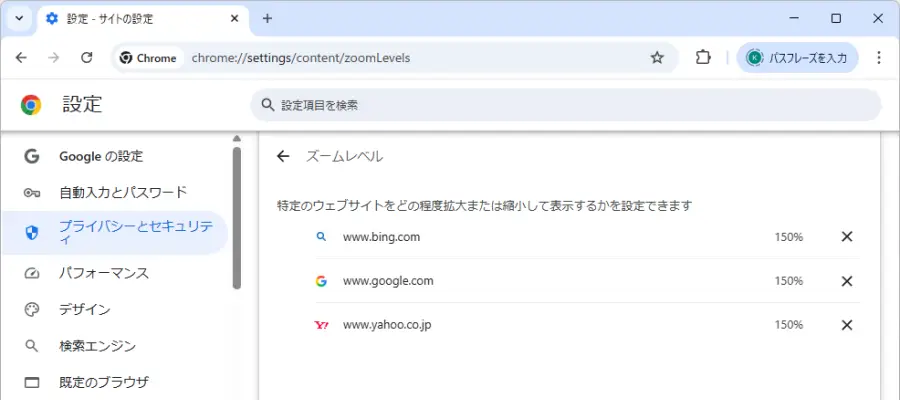Go back from ズームレベル page
The image size is (900, 400).
tap(283, 156)
